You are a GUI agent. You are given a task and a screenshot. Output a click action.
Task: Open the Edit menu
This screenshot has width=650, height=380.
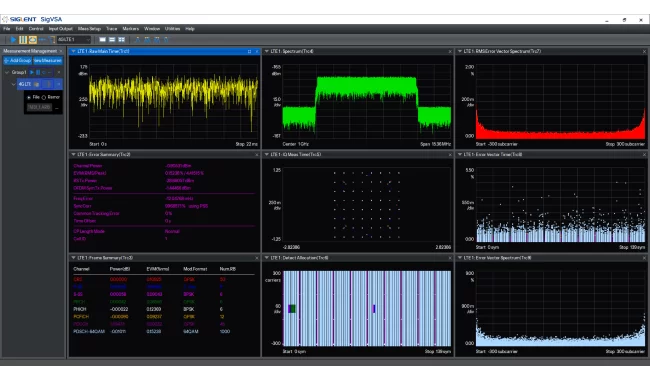(x=19, y=29)
